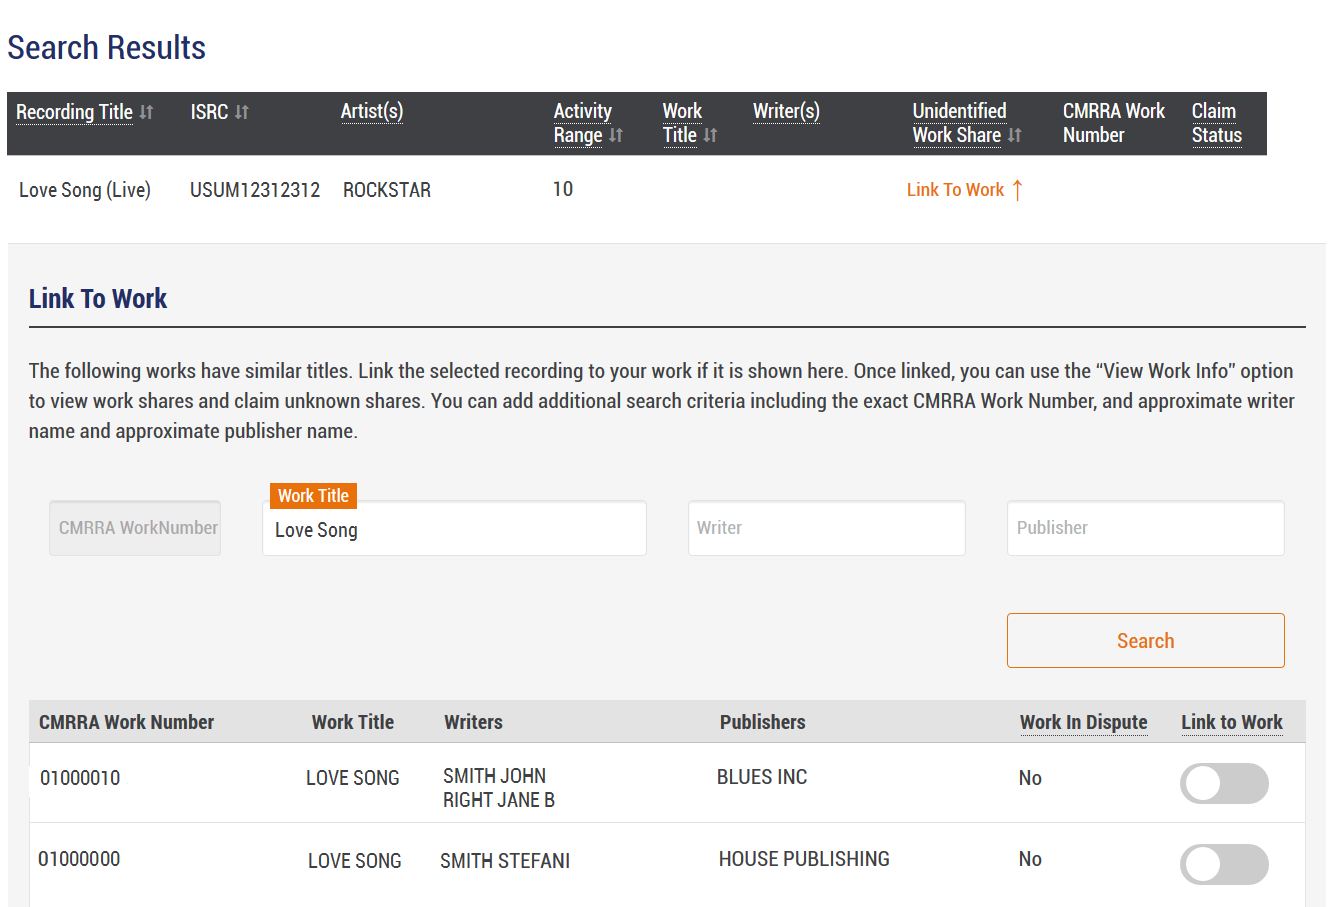Screen dimensions: 1342x907
Task: Sort by Recording Title sort icon
Action: (x=147, y=112)
